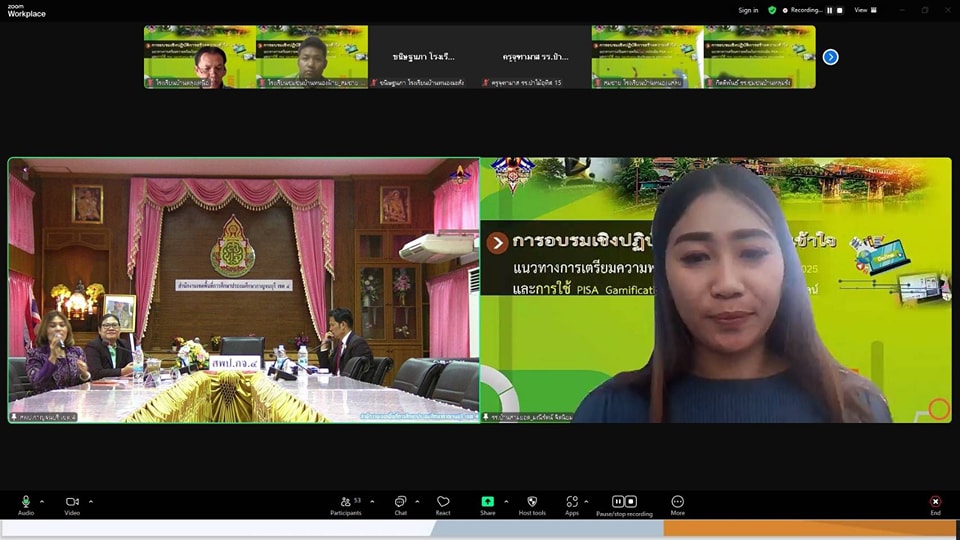Select second thumbnail of man in green
This screenshot has width=960, height=540.
(x=312, y=57)
